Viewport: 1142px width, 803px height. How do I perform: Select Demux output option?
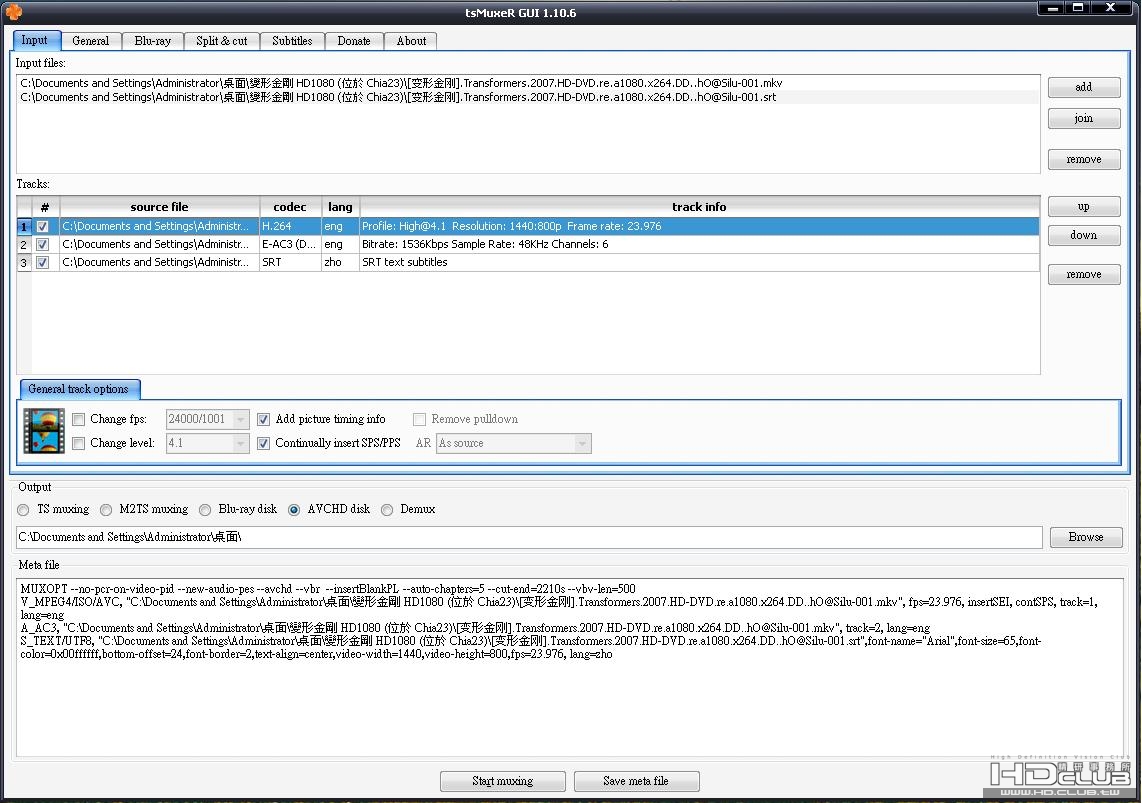[387, 510]
